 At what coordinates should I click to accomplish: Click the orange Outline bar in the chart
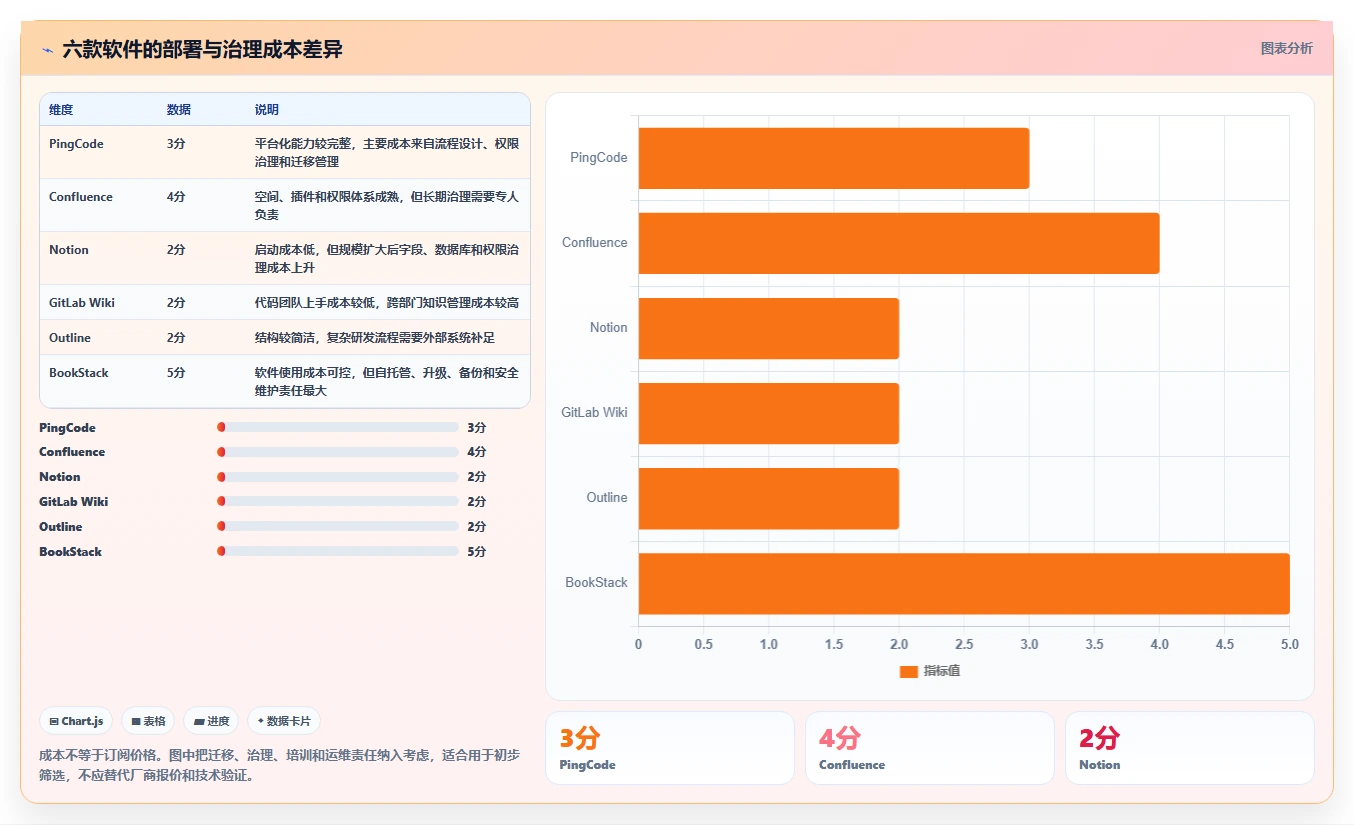point(769,498)
